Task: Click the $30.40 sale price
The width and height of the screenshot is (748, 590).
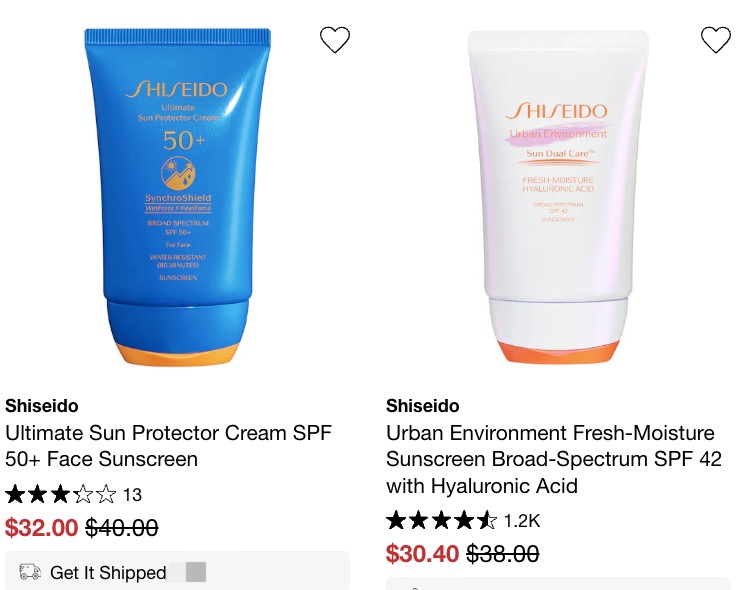Action: pos(422,554)
